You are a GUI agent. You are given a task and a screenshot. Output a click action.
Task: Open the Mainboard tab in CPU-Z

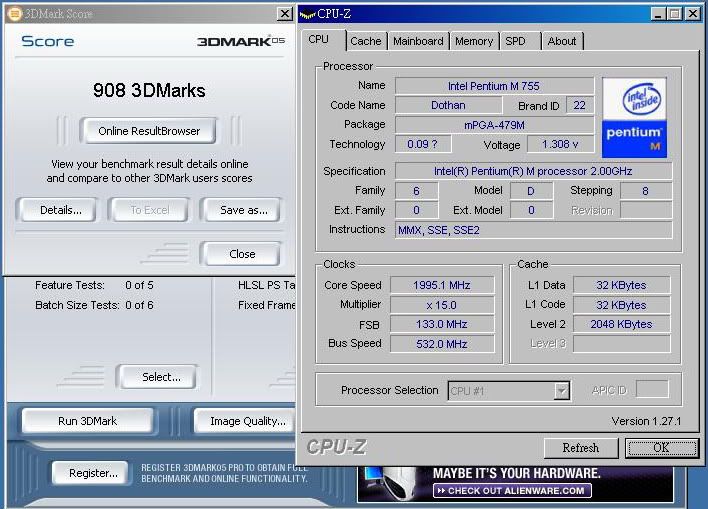click(x=418, y=41)
